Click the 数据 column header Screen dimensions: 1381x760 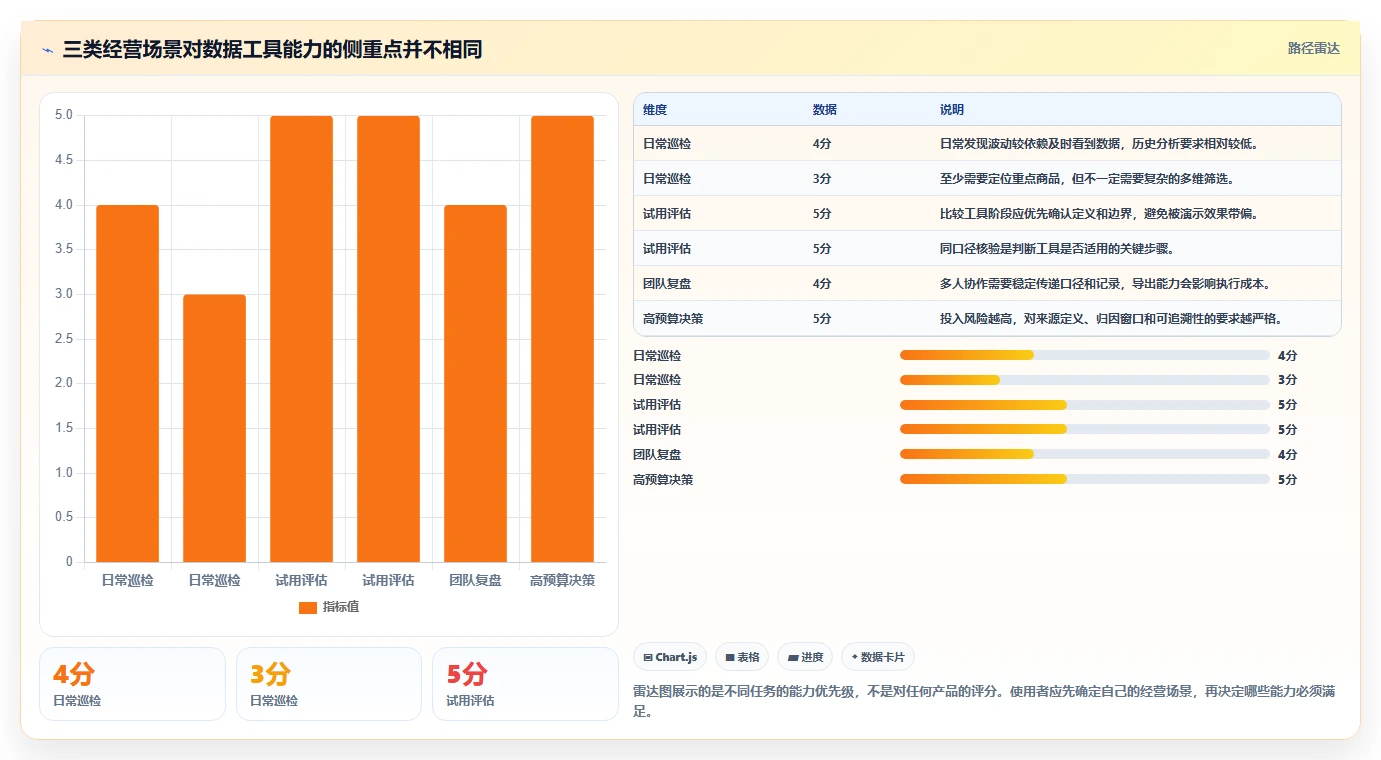coord(825,109)
